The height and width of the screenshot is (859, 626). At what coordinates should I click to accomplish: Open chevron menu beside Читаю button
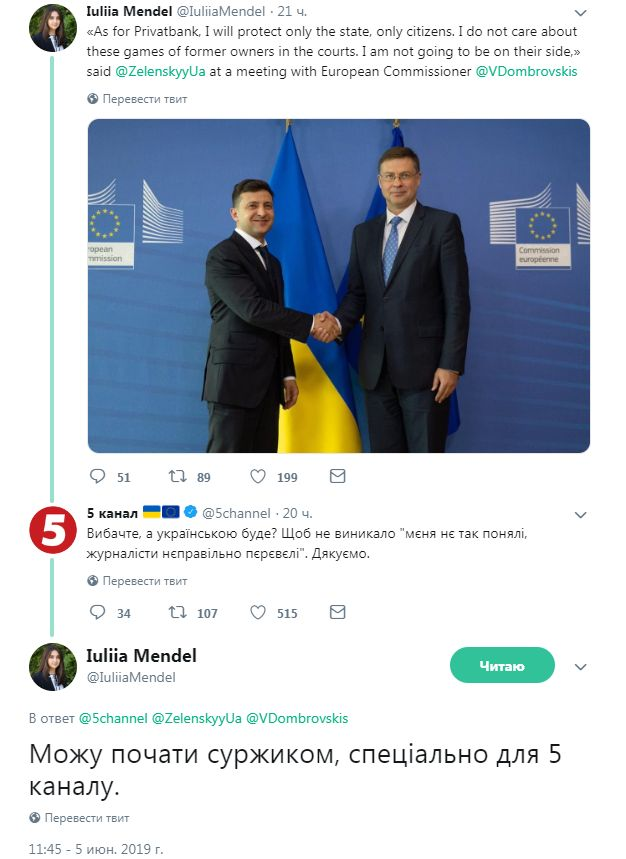point(581,667)
